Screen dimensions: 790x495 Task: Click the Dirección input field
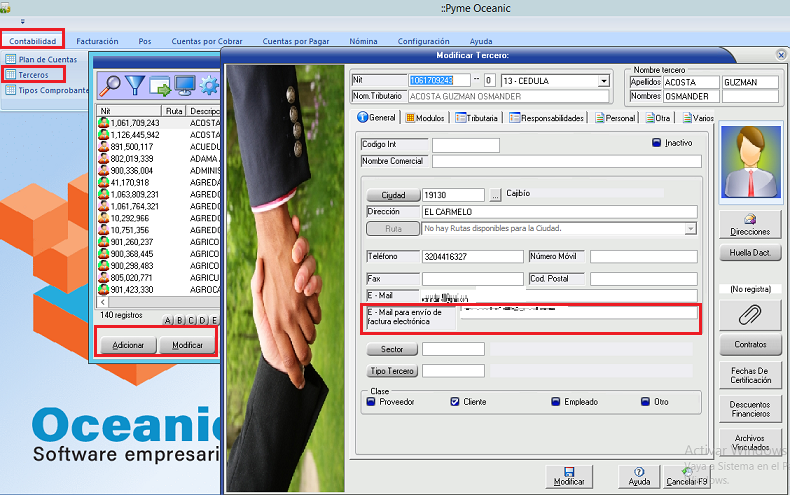(560, 212)
